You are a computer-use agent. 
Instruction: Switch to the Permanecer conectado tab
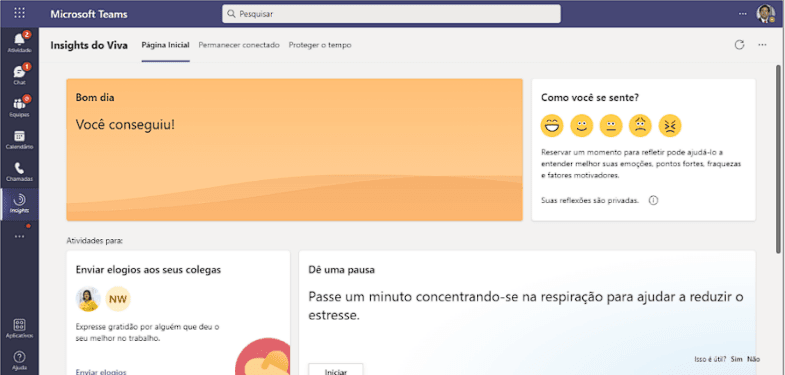(239, 45)
